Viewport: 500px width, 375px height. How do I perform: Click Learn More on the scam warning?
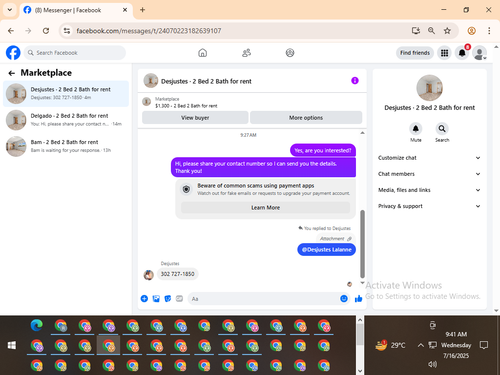pos(265,207)
